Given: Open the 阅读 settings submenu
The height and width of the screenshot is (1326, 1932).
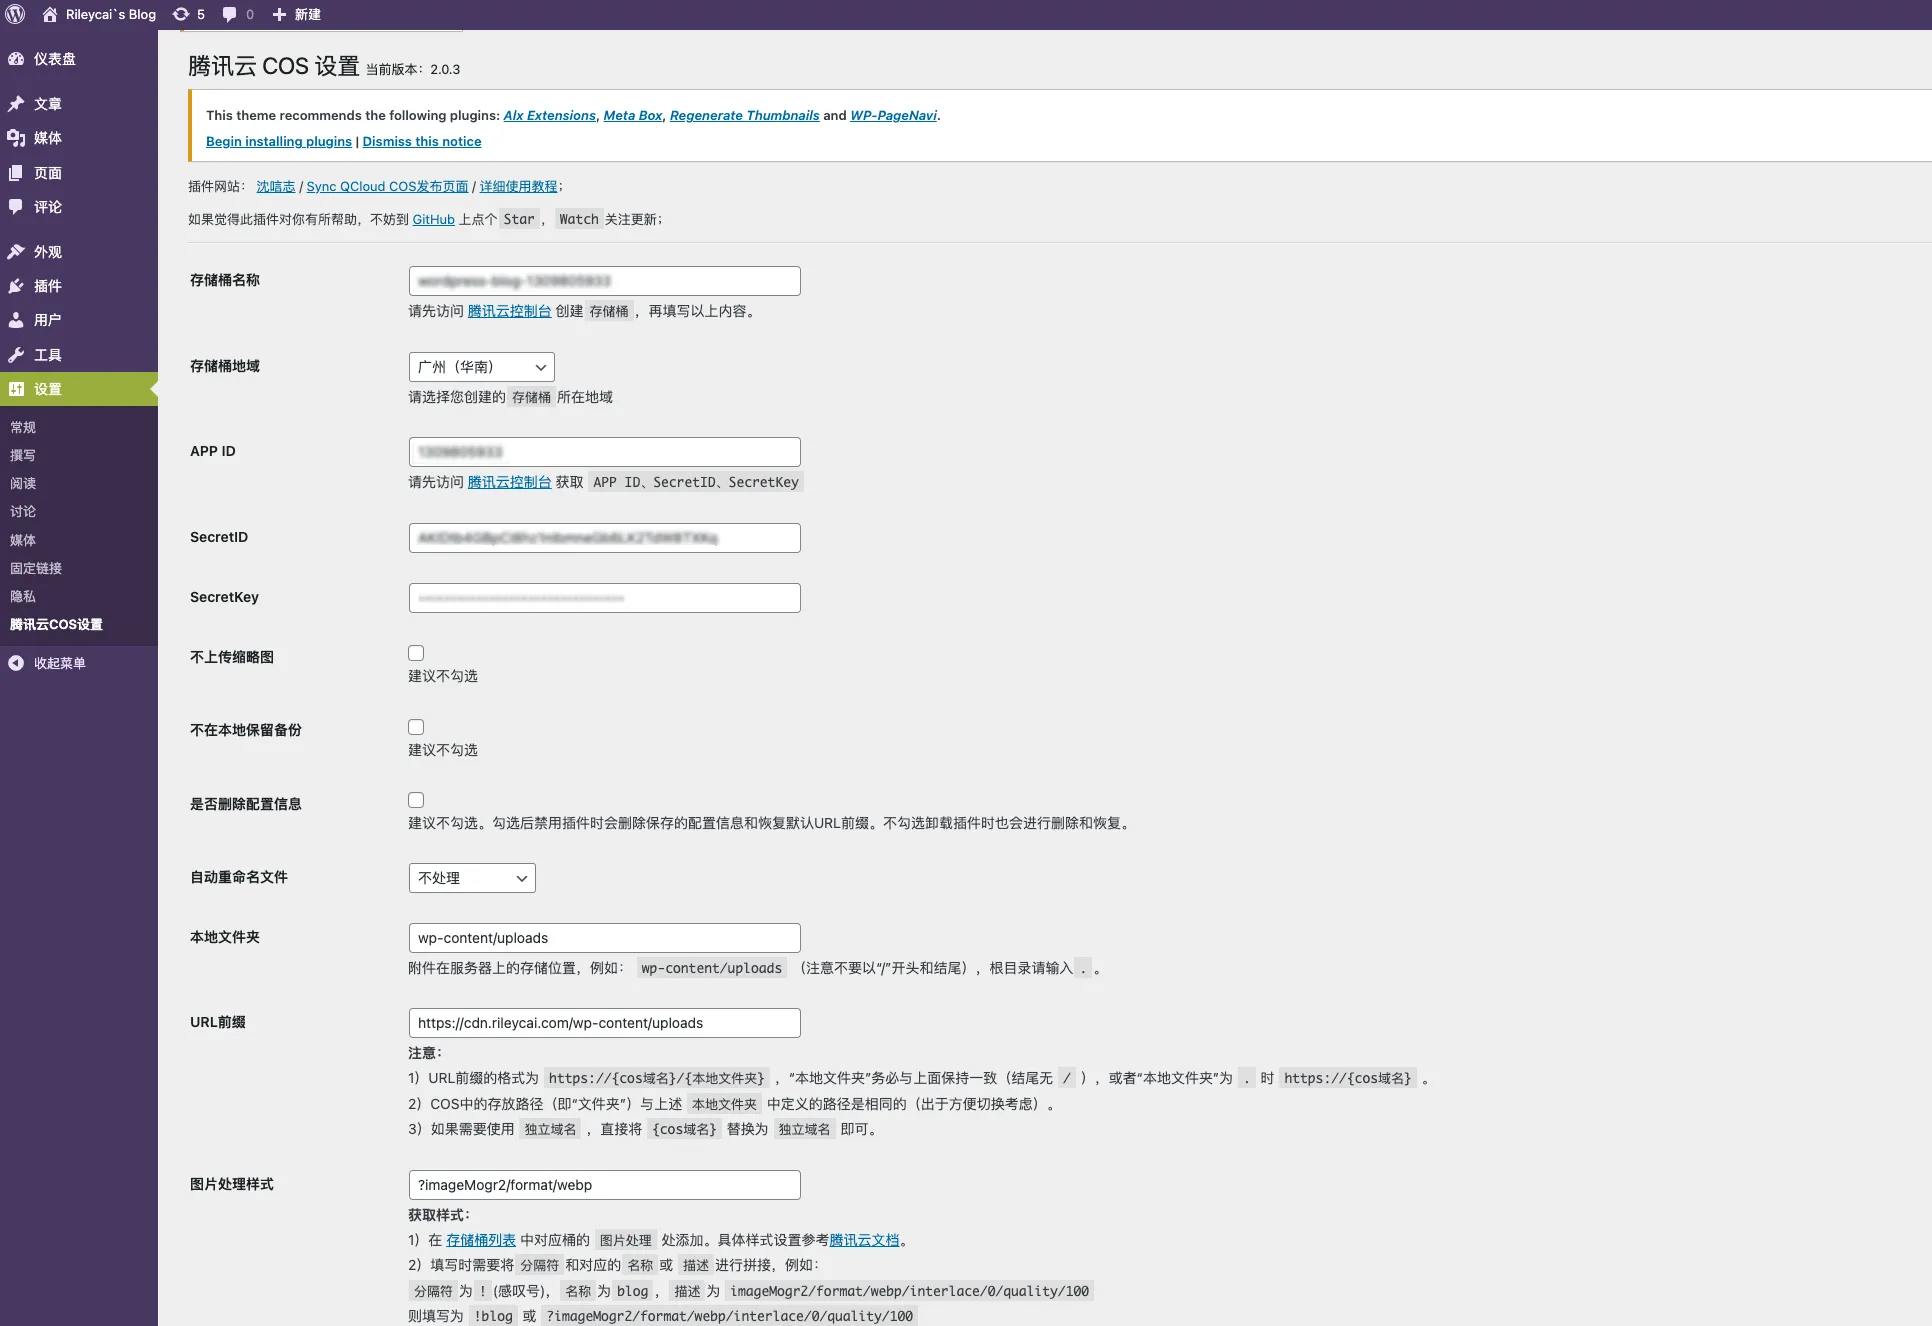Looking at the screenshot, I should pos(23,483).
